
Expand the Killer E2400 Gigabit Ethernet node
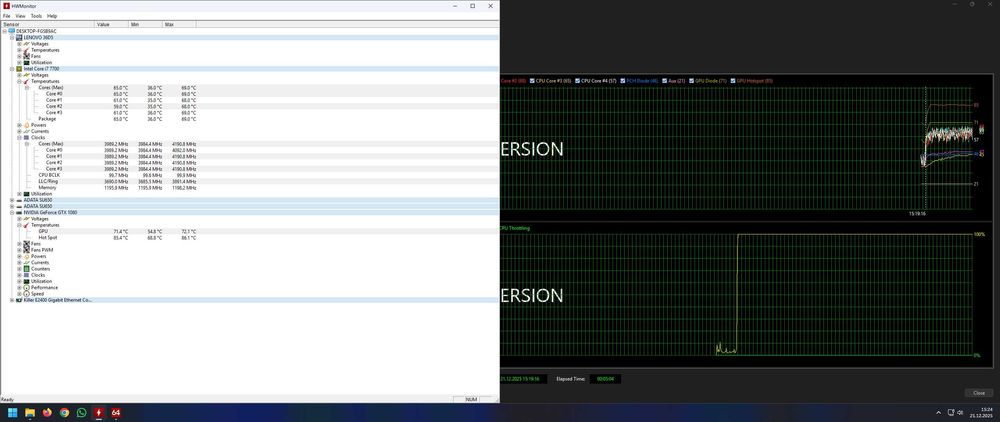coord(11,300)
